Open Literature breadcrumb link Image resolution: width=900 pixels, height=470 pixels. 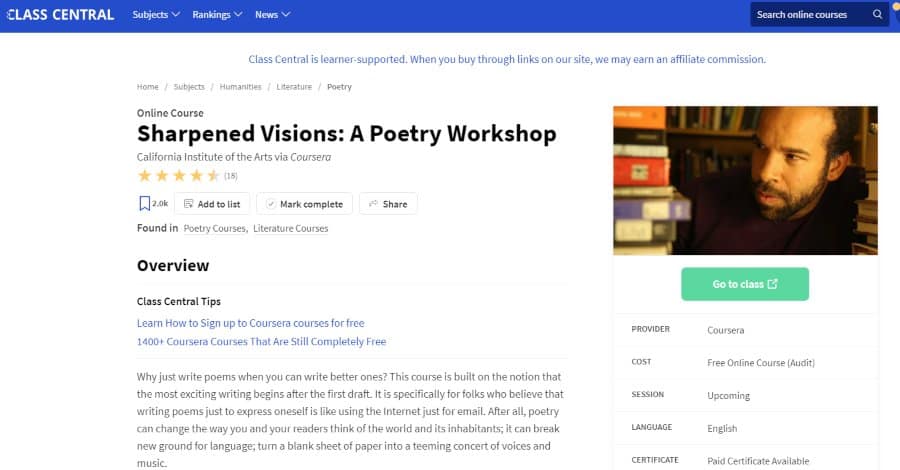pos(294,87)
